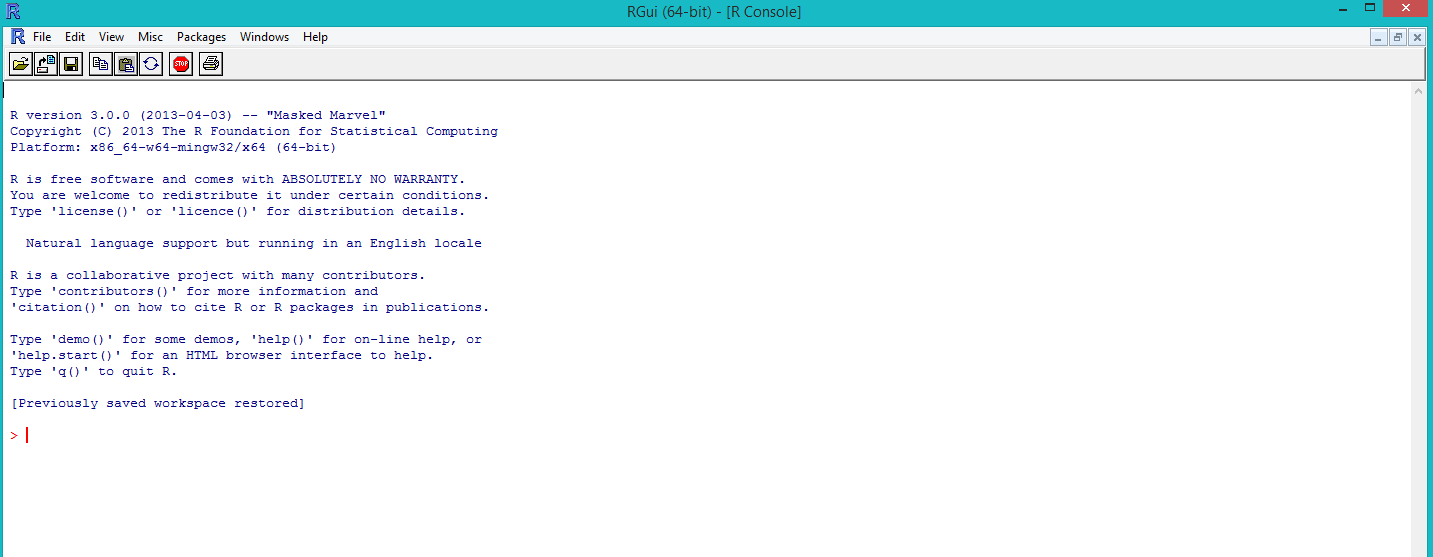Close the R Console child window
This screenshot has height=557, width=1433.
coord(1417,37)
